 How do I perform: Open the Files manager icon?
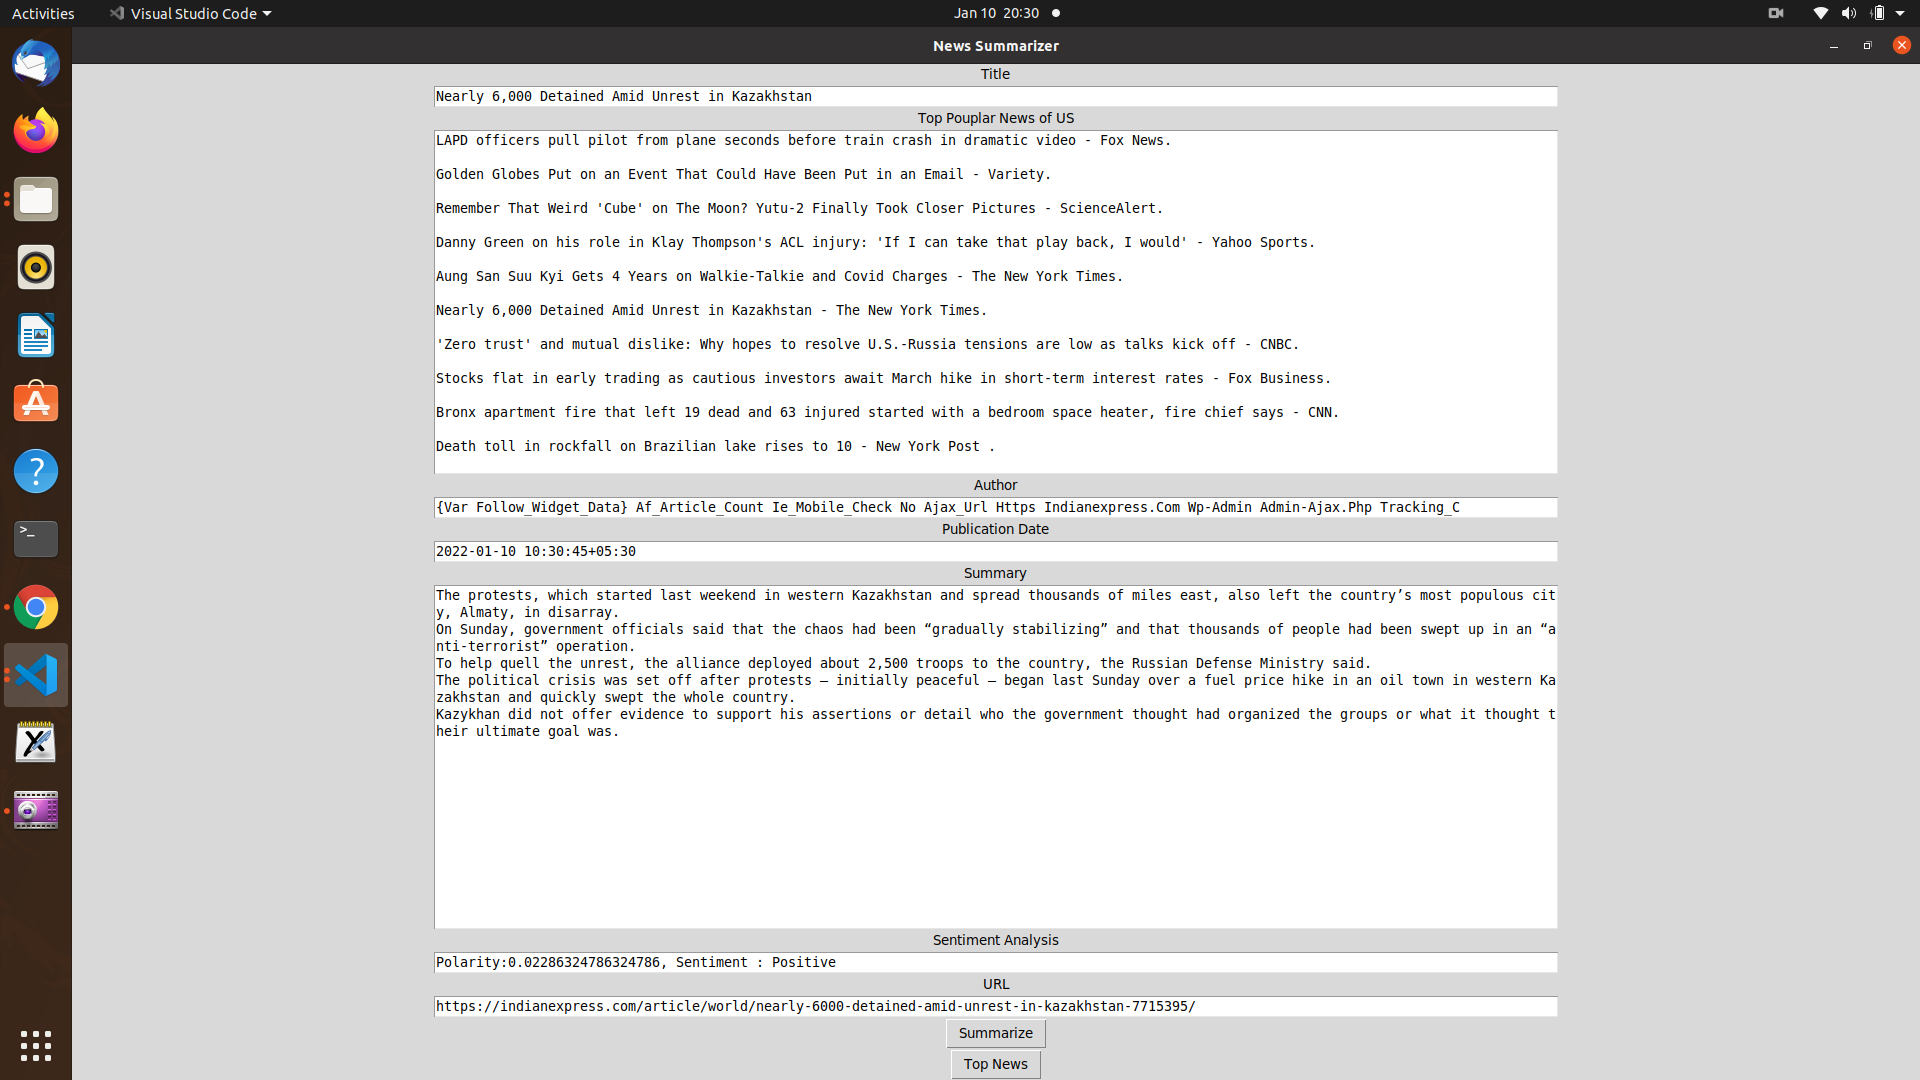point(36,200)
